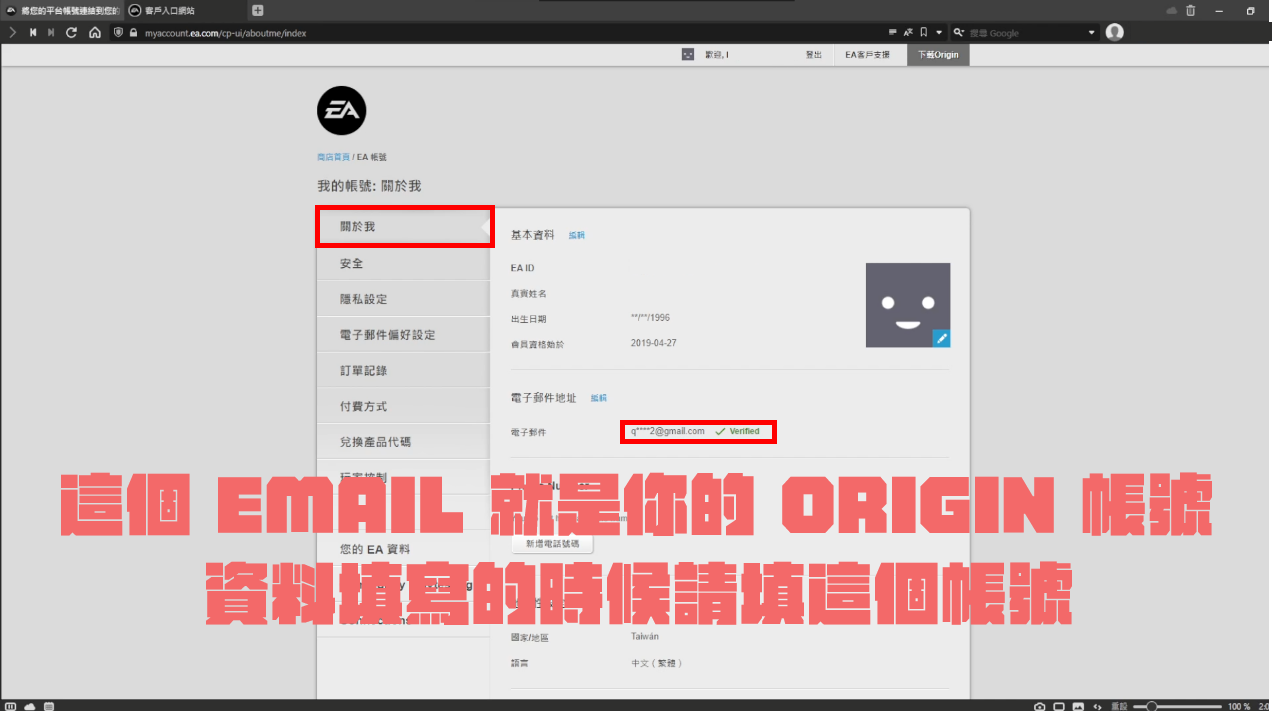Click the rewind button in browser toolbar
This screenshot has width=1272, height=711.
pyautogui.click(x=33, y=33)
